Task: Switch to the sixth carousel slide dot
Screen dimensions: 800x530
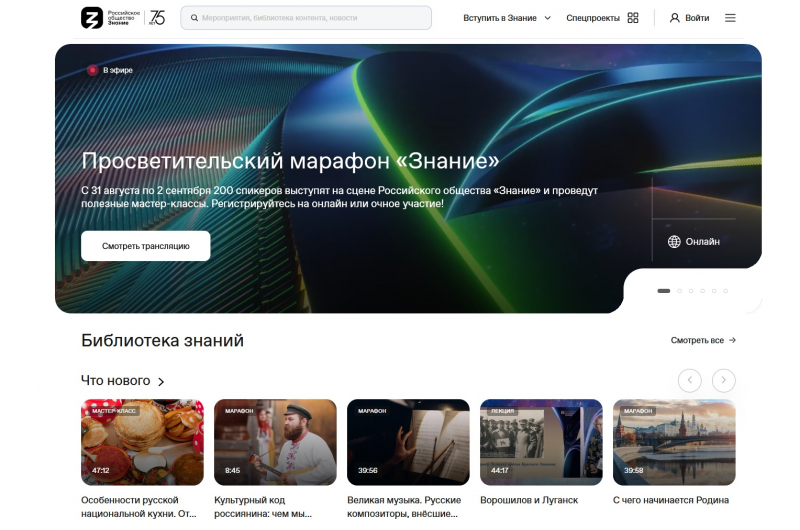Action: pos(726,291)
